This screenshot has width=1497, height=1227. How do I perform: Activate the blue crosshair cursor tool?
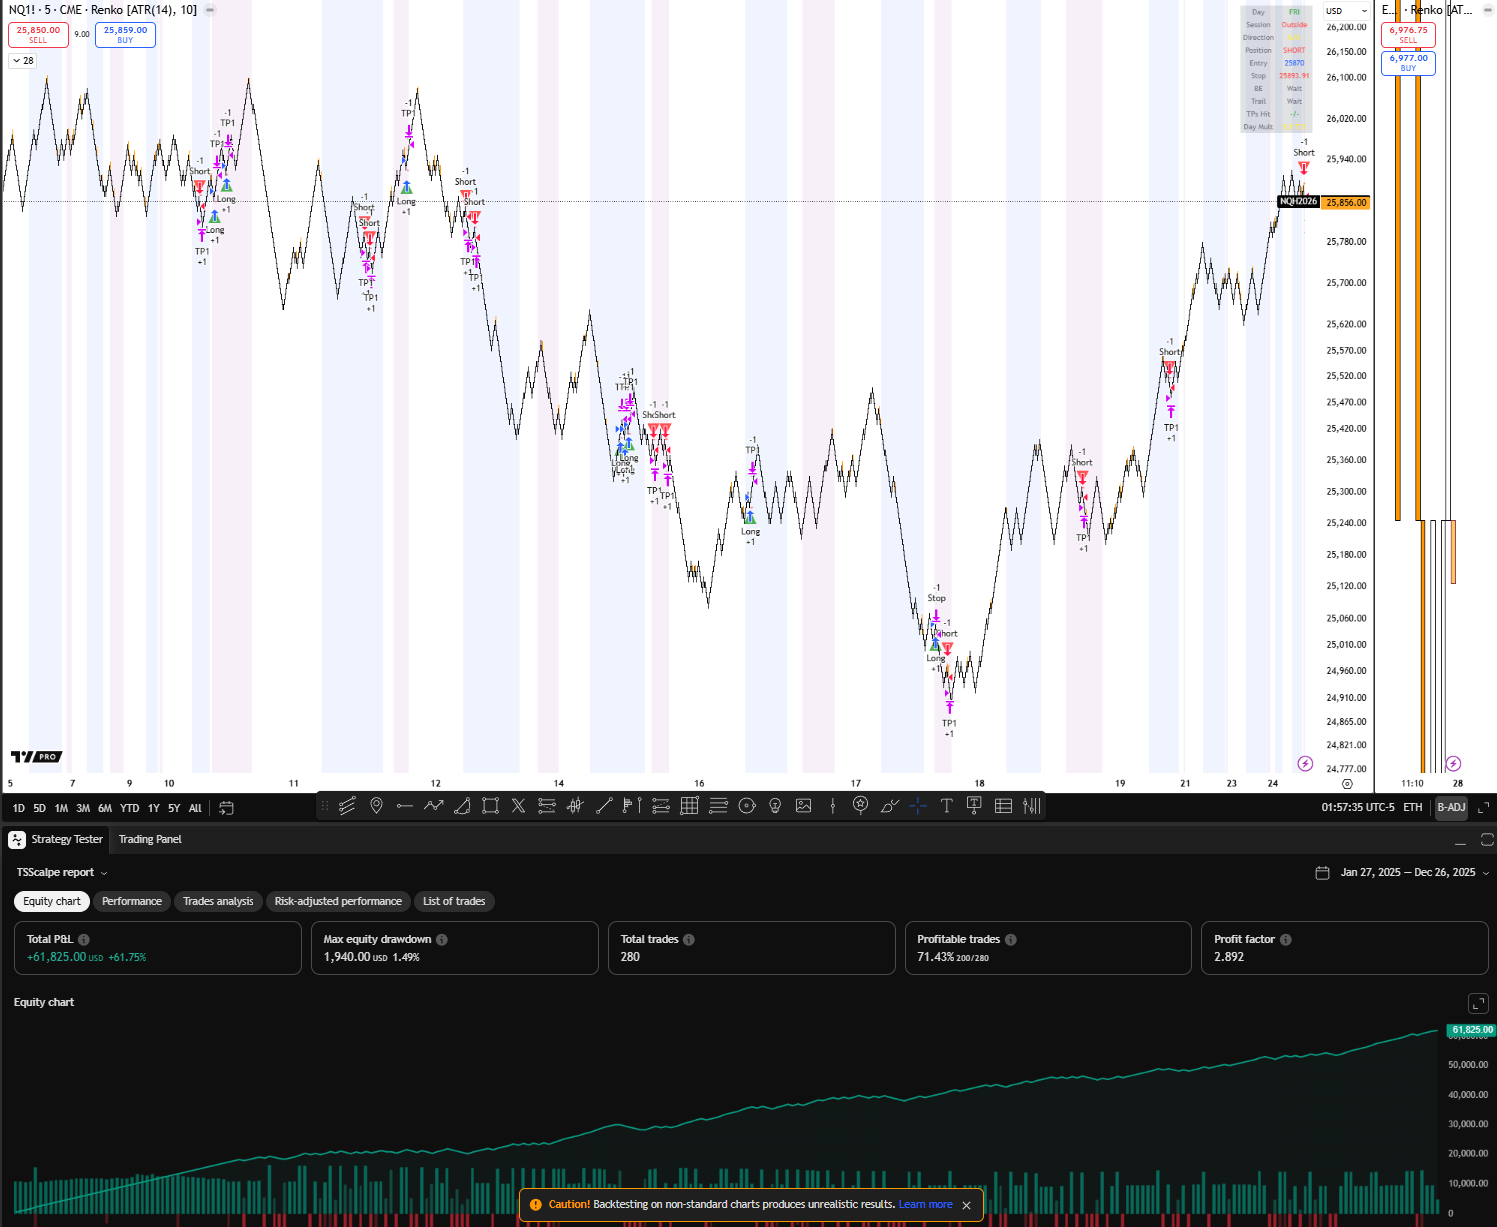pos(918,806)
